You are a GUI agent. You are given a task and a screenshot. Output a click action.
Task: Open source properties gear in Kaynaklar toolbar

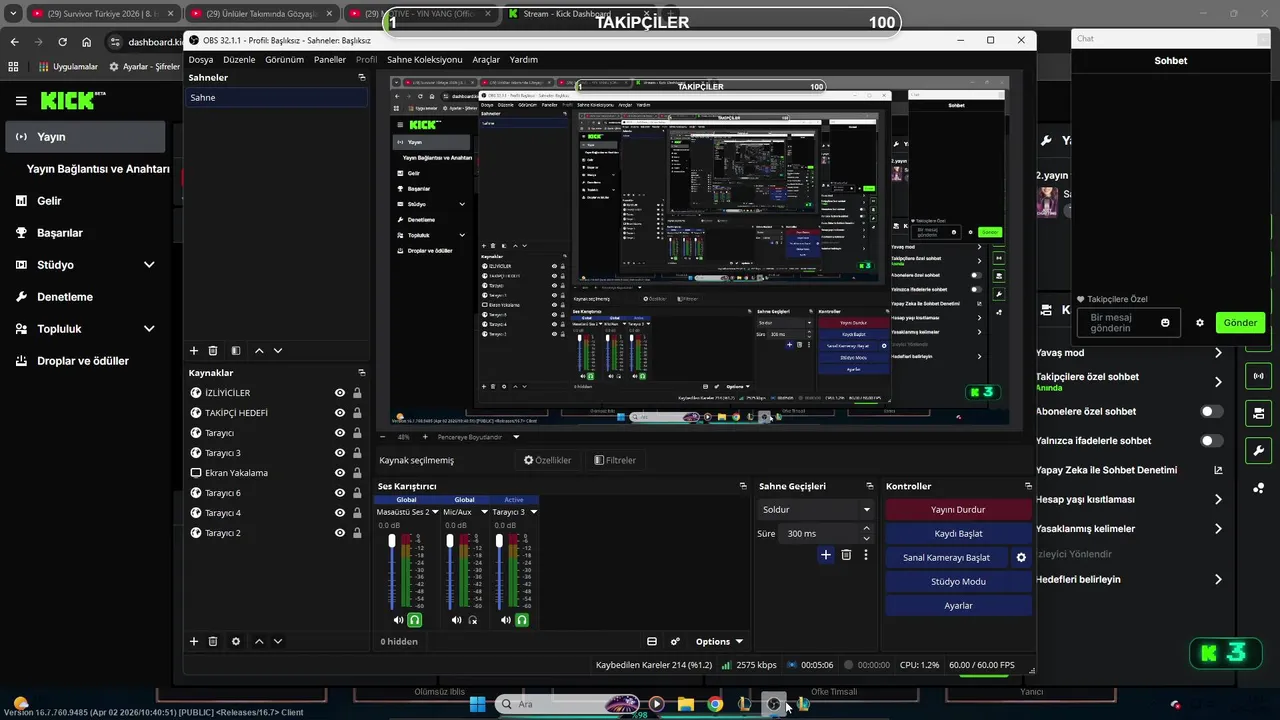click(236, 641)
